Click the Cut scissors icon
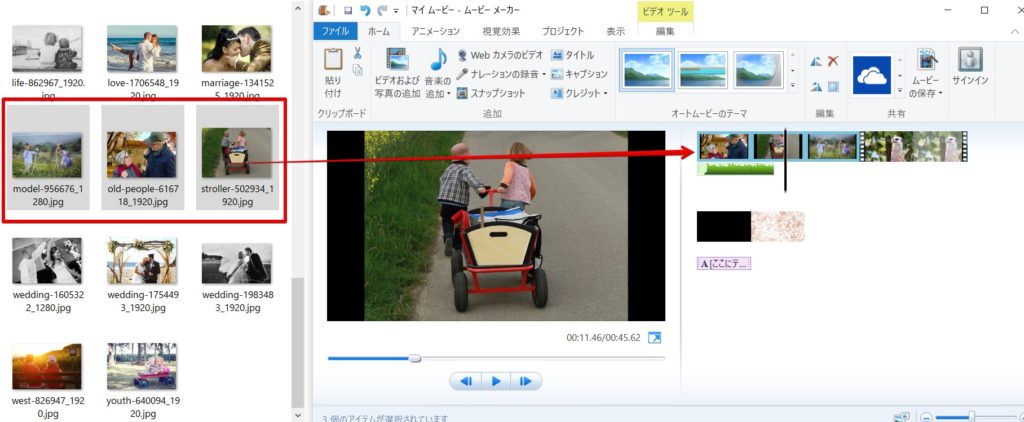 pos(358,54)
